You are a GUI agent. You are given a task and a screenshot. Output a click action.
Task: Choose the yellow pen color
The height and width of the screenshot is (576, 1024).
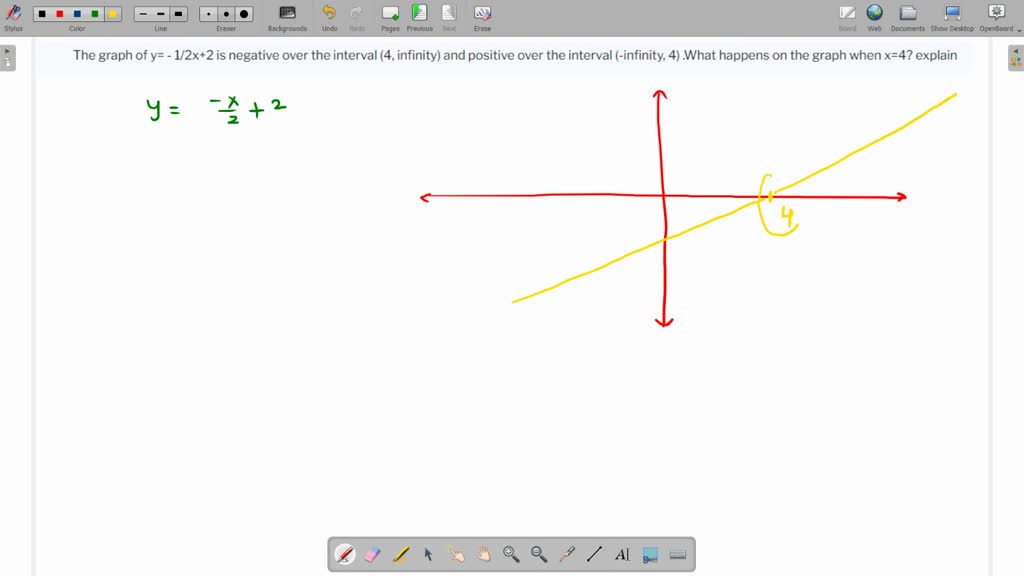pyautogui.click(x=112, y=14)
